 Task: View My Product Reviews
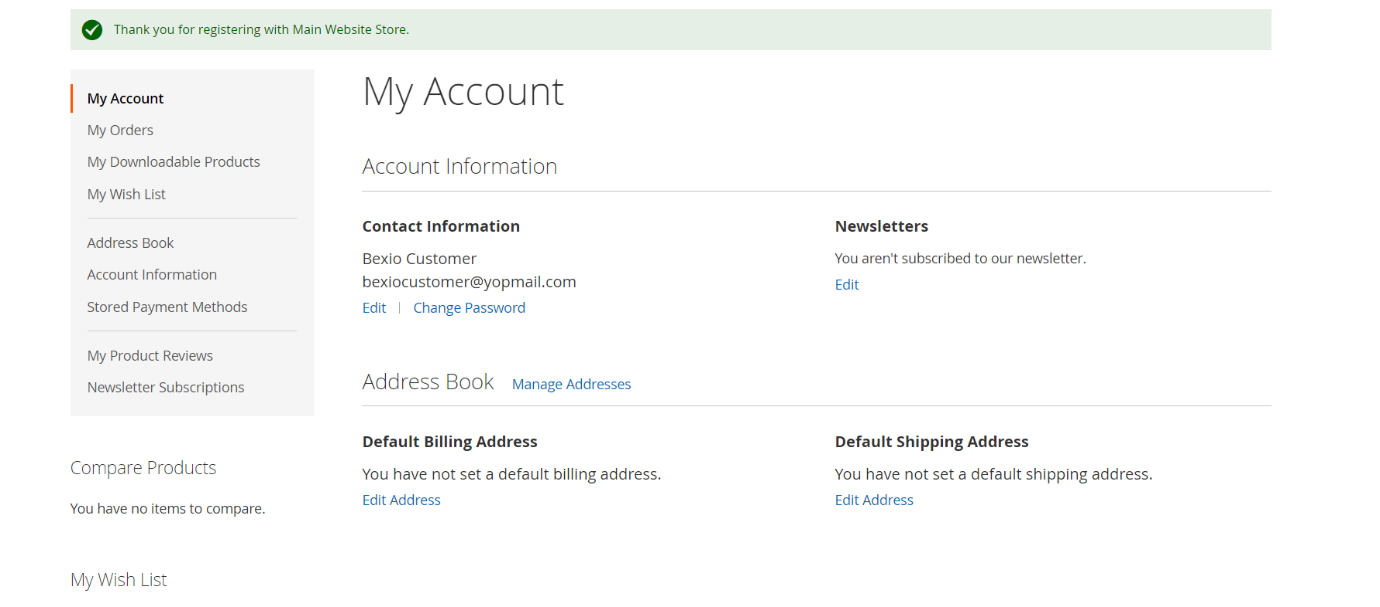click(150, 356)
